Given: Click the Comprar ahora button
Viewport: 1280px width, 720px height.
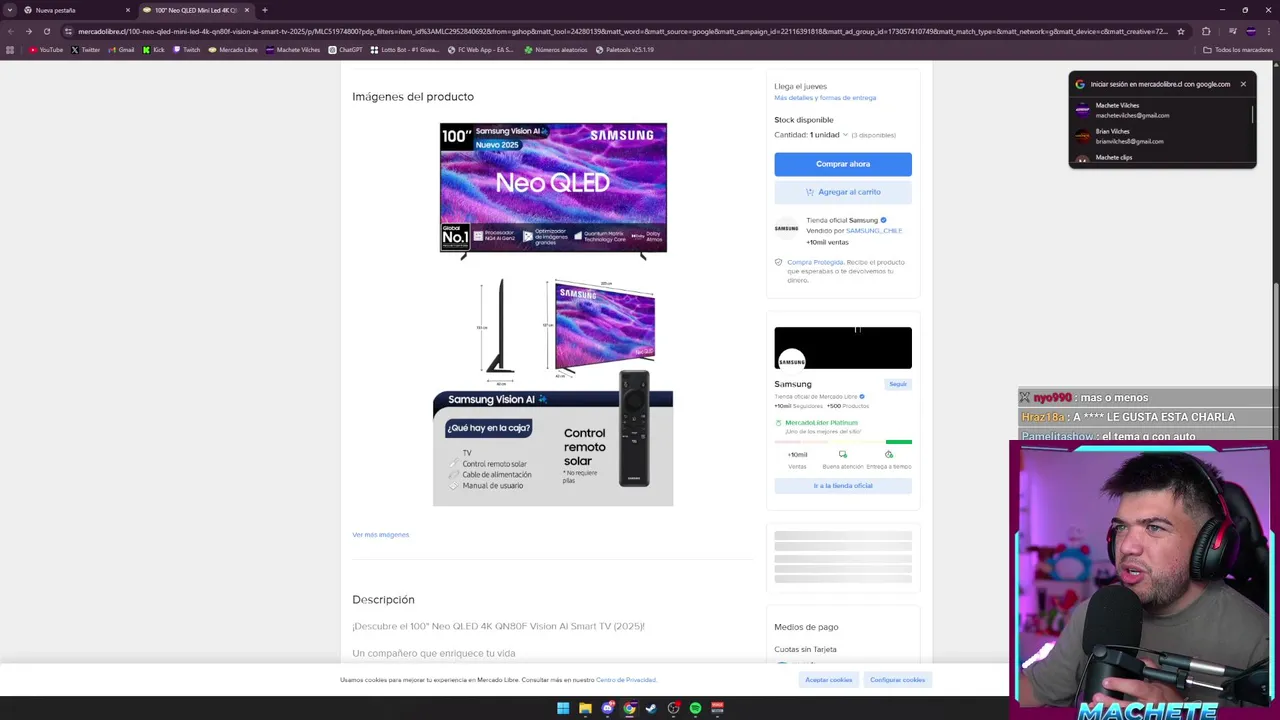Looking at the screenshot, I should pos(843,164).
